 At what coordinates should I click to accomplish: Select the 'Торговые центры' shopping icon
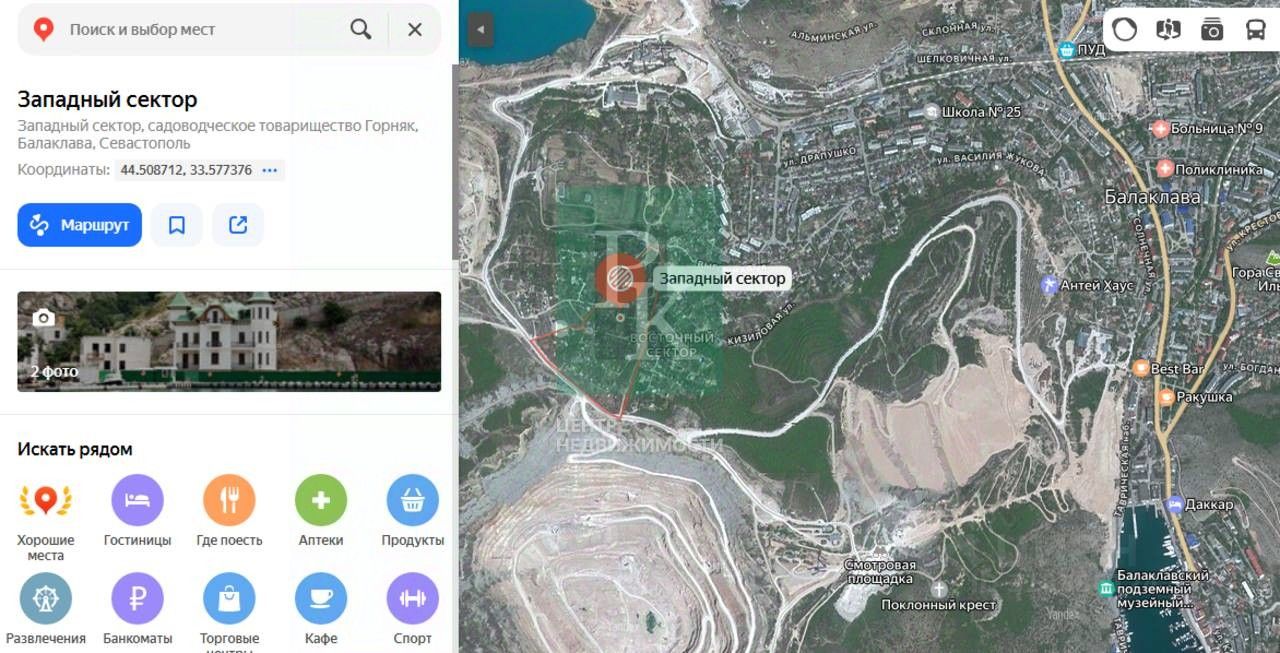(229, 598)
